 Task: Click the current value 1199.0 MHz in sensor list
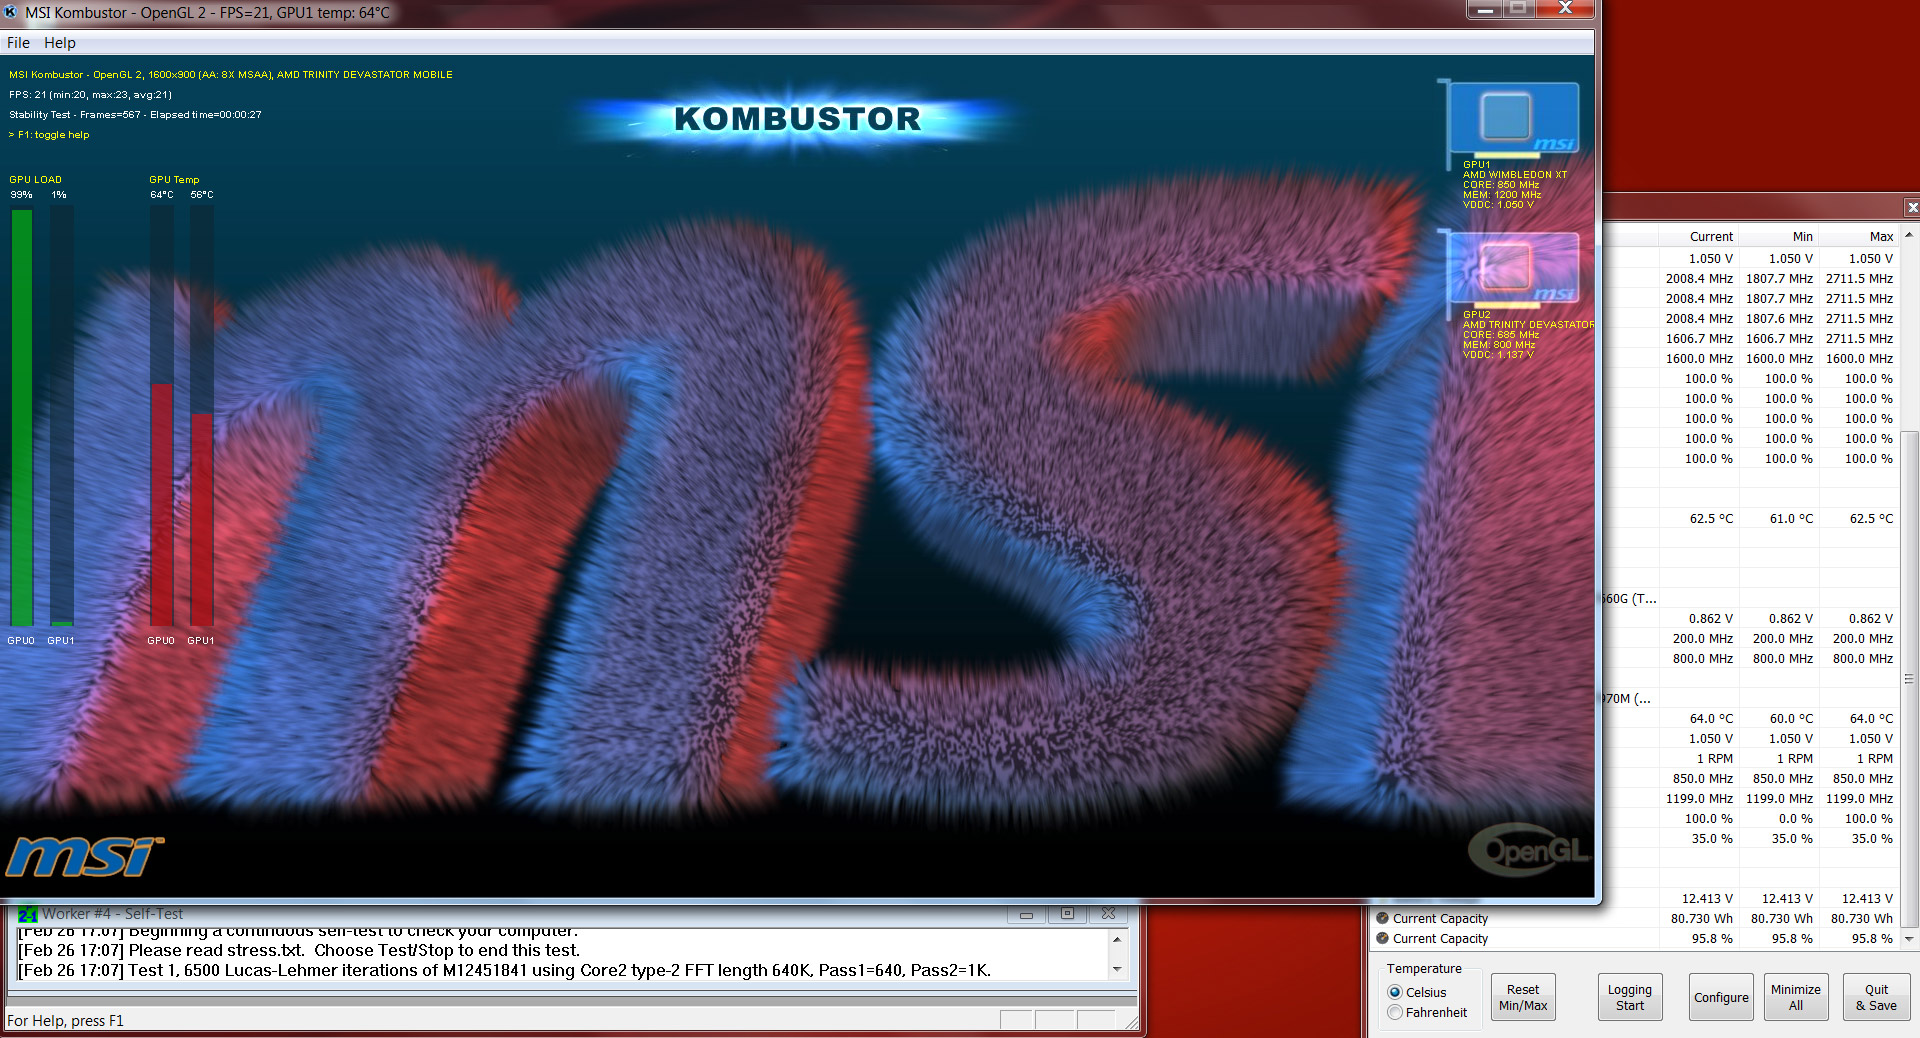(1699, 798)
